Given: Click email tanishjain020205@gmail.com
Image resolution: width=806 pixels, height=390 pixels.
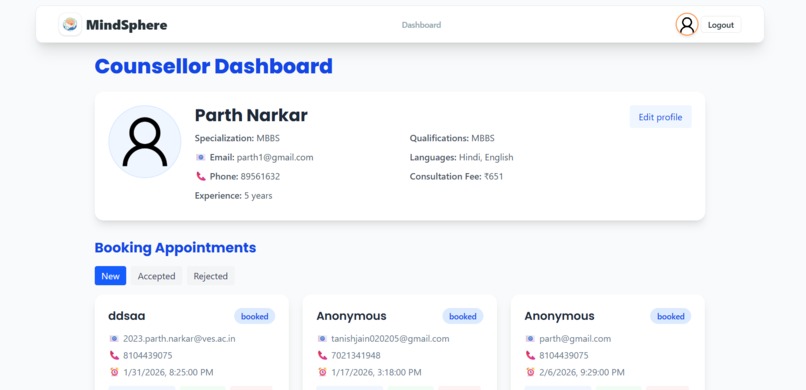Looking at the screenshot, I should click(x=390, y=339).
